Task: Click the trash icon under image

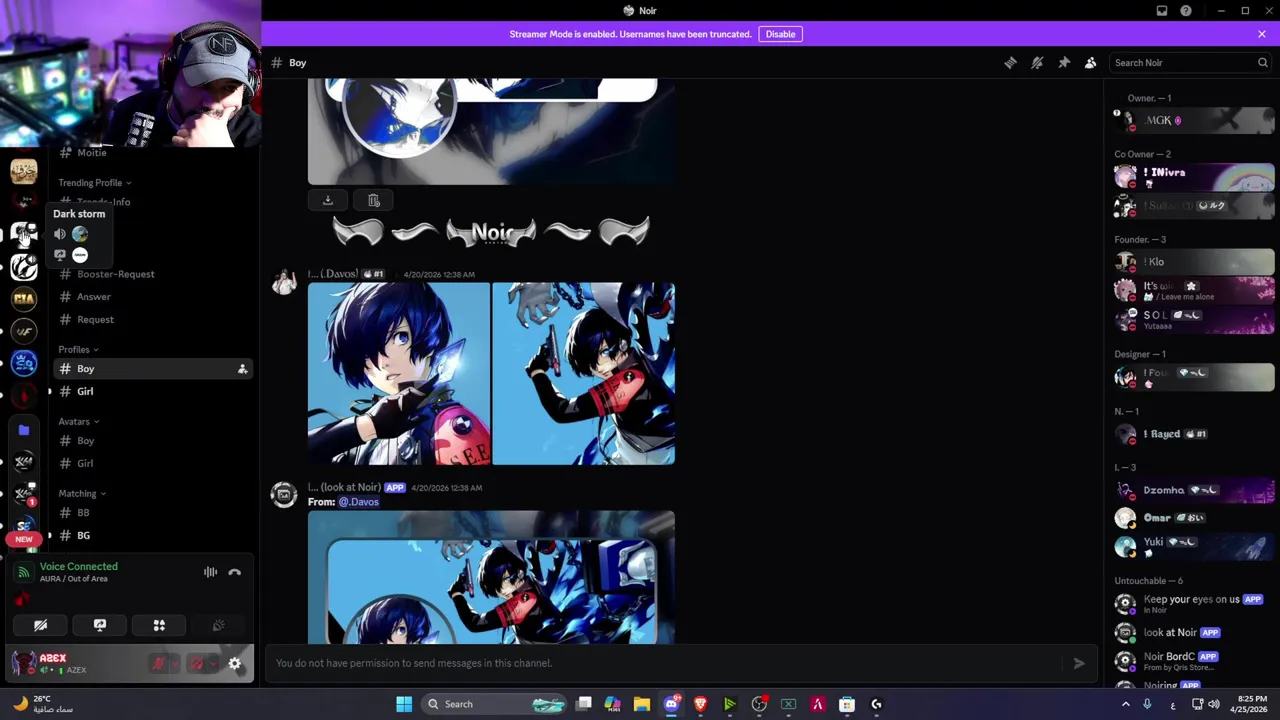Action: click(373, 200)
